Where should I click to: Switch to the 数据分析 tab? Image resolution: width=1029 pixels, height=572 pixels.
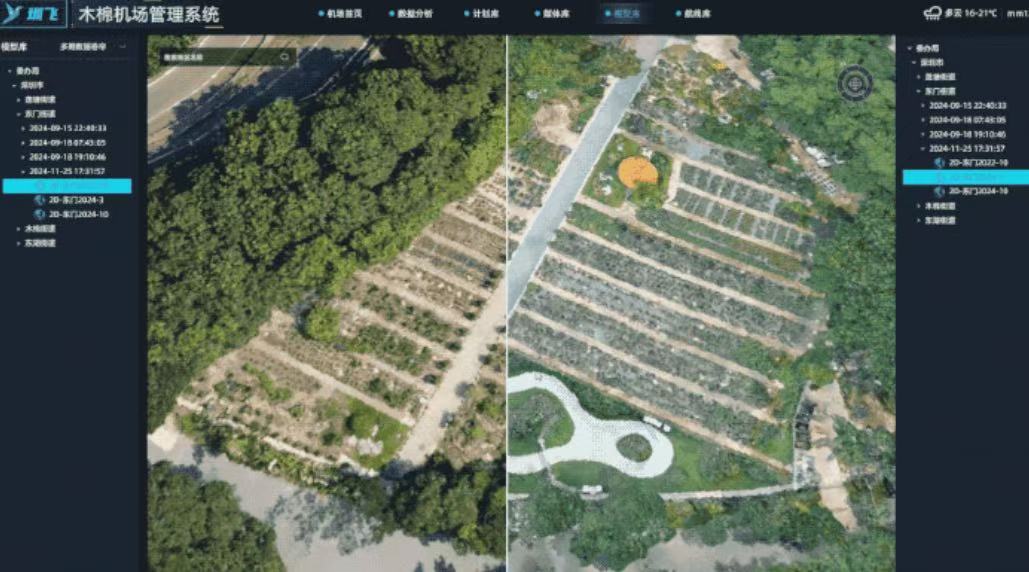(x=411, y=13)
